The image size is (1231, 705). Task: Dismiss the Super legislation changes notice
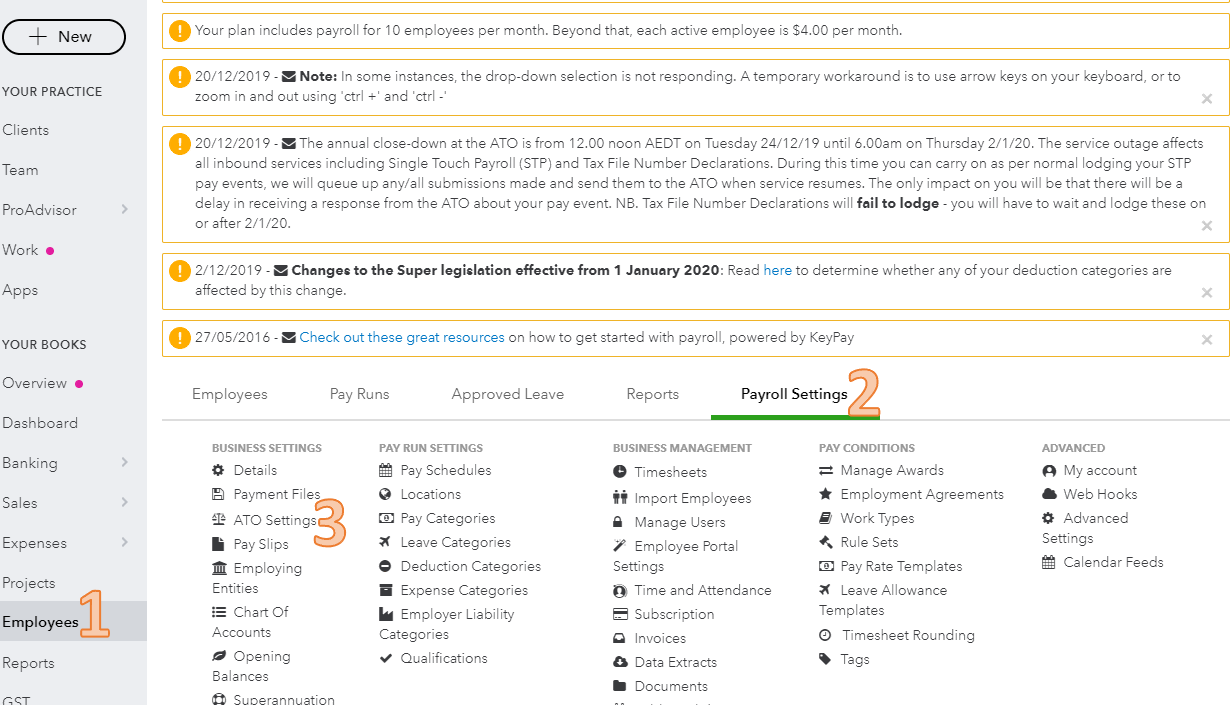tap(1207, 293)
